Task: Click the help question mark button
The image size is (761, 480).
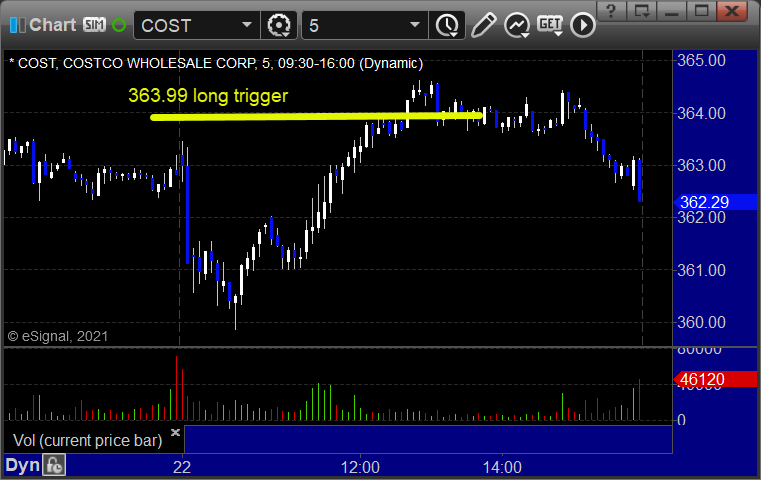Action: click(x=611, y=11)
